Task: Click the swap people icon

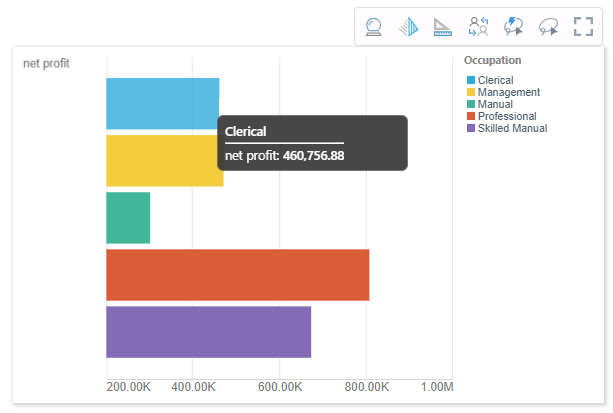Action: pyautogui.click(x=479, y=27)
